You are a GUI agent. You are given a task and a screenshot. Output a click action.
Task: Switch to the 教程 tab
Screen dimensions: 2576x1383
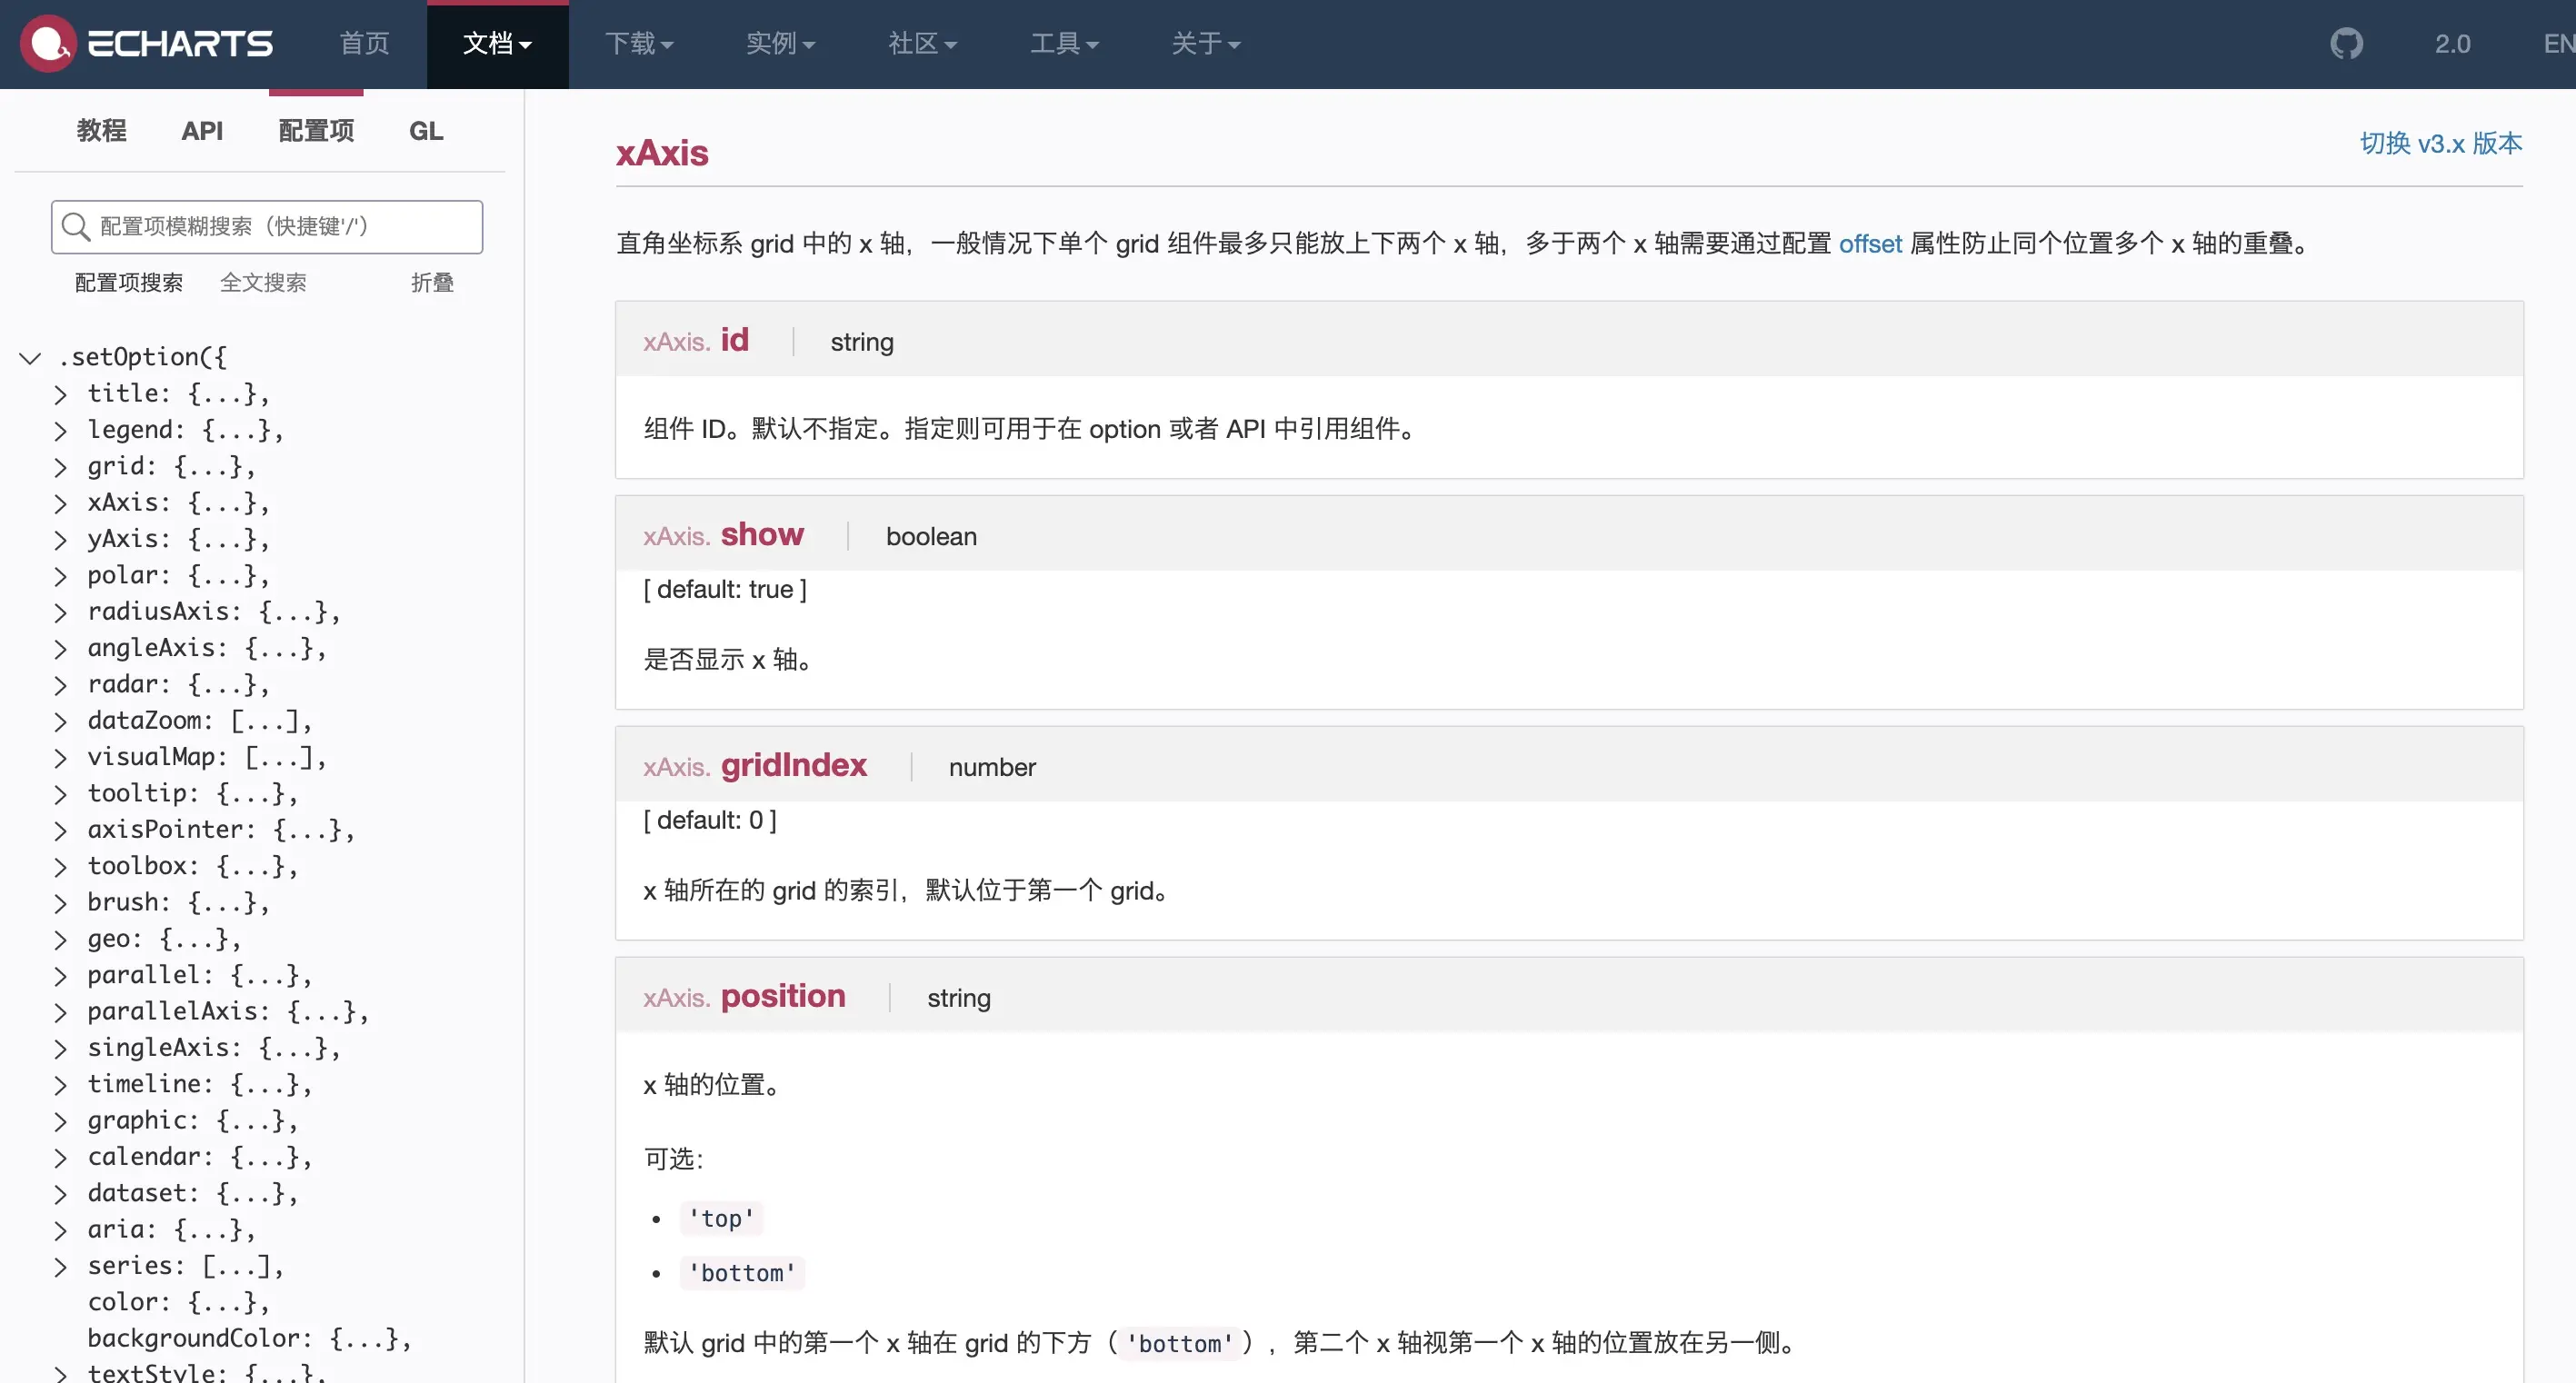[x=101, y=131]
